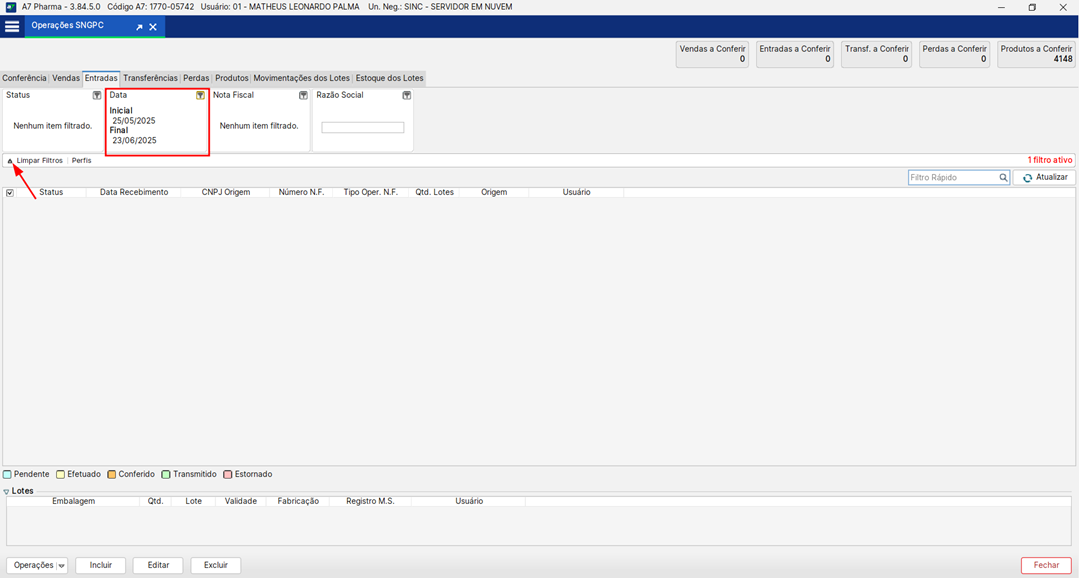Toggle the Pendente status legend box

8,475
